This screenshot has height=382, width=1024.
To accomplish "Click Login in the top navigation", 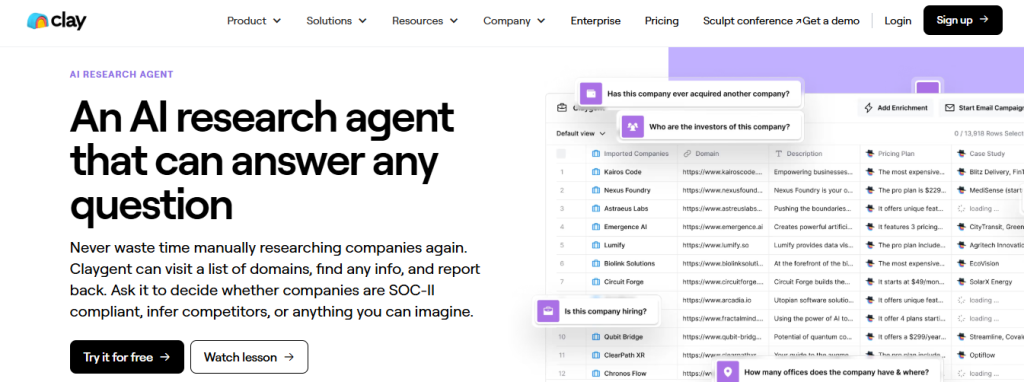I will click(x=898, y=21).
